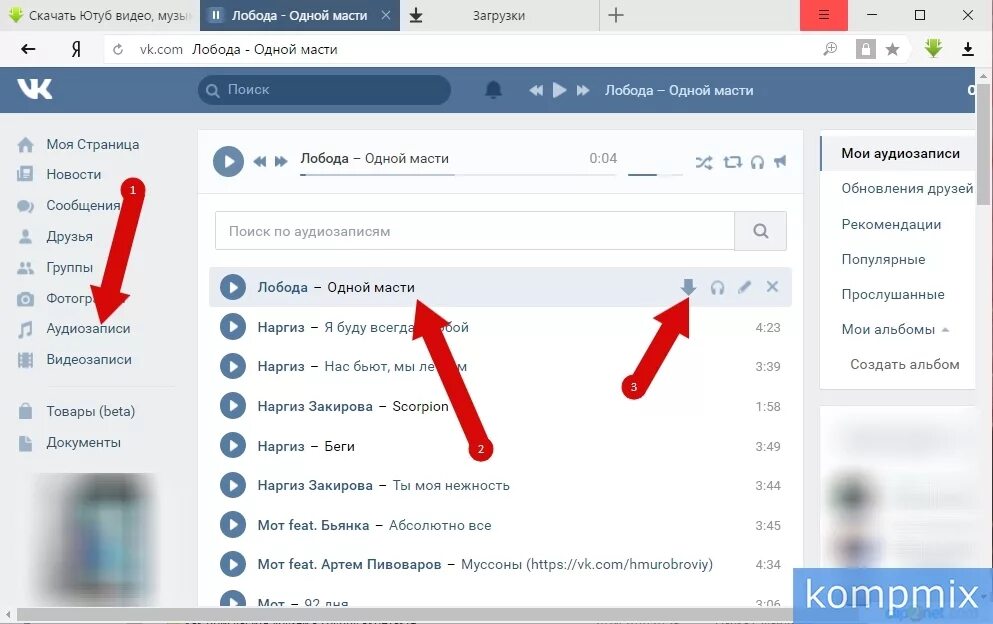The height and width of the screenshot is (624, 993).
Task: Bookmark page with star icon
Action: point(892,49)
